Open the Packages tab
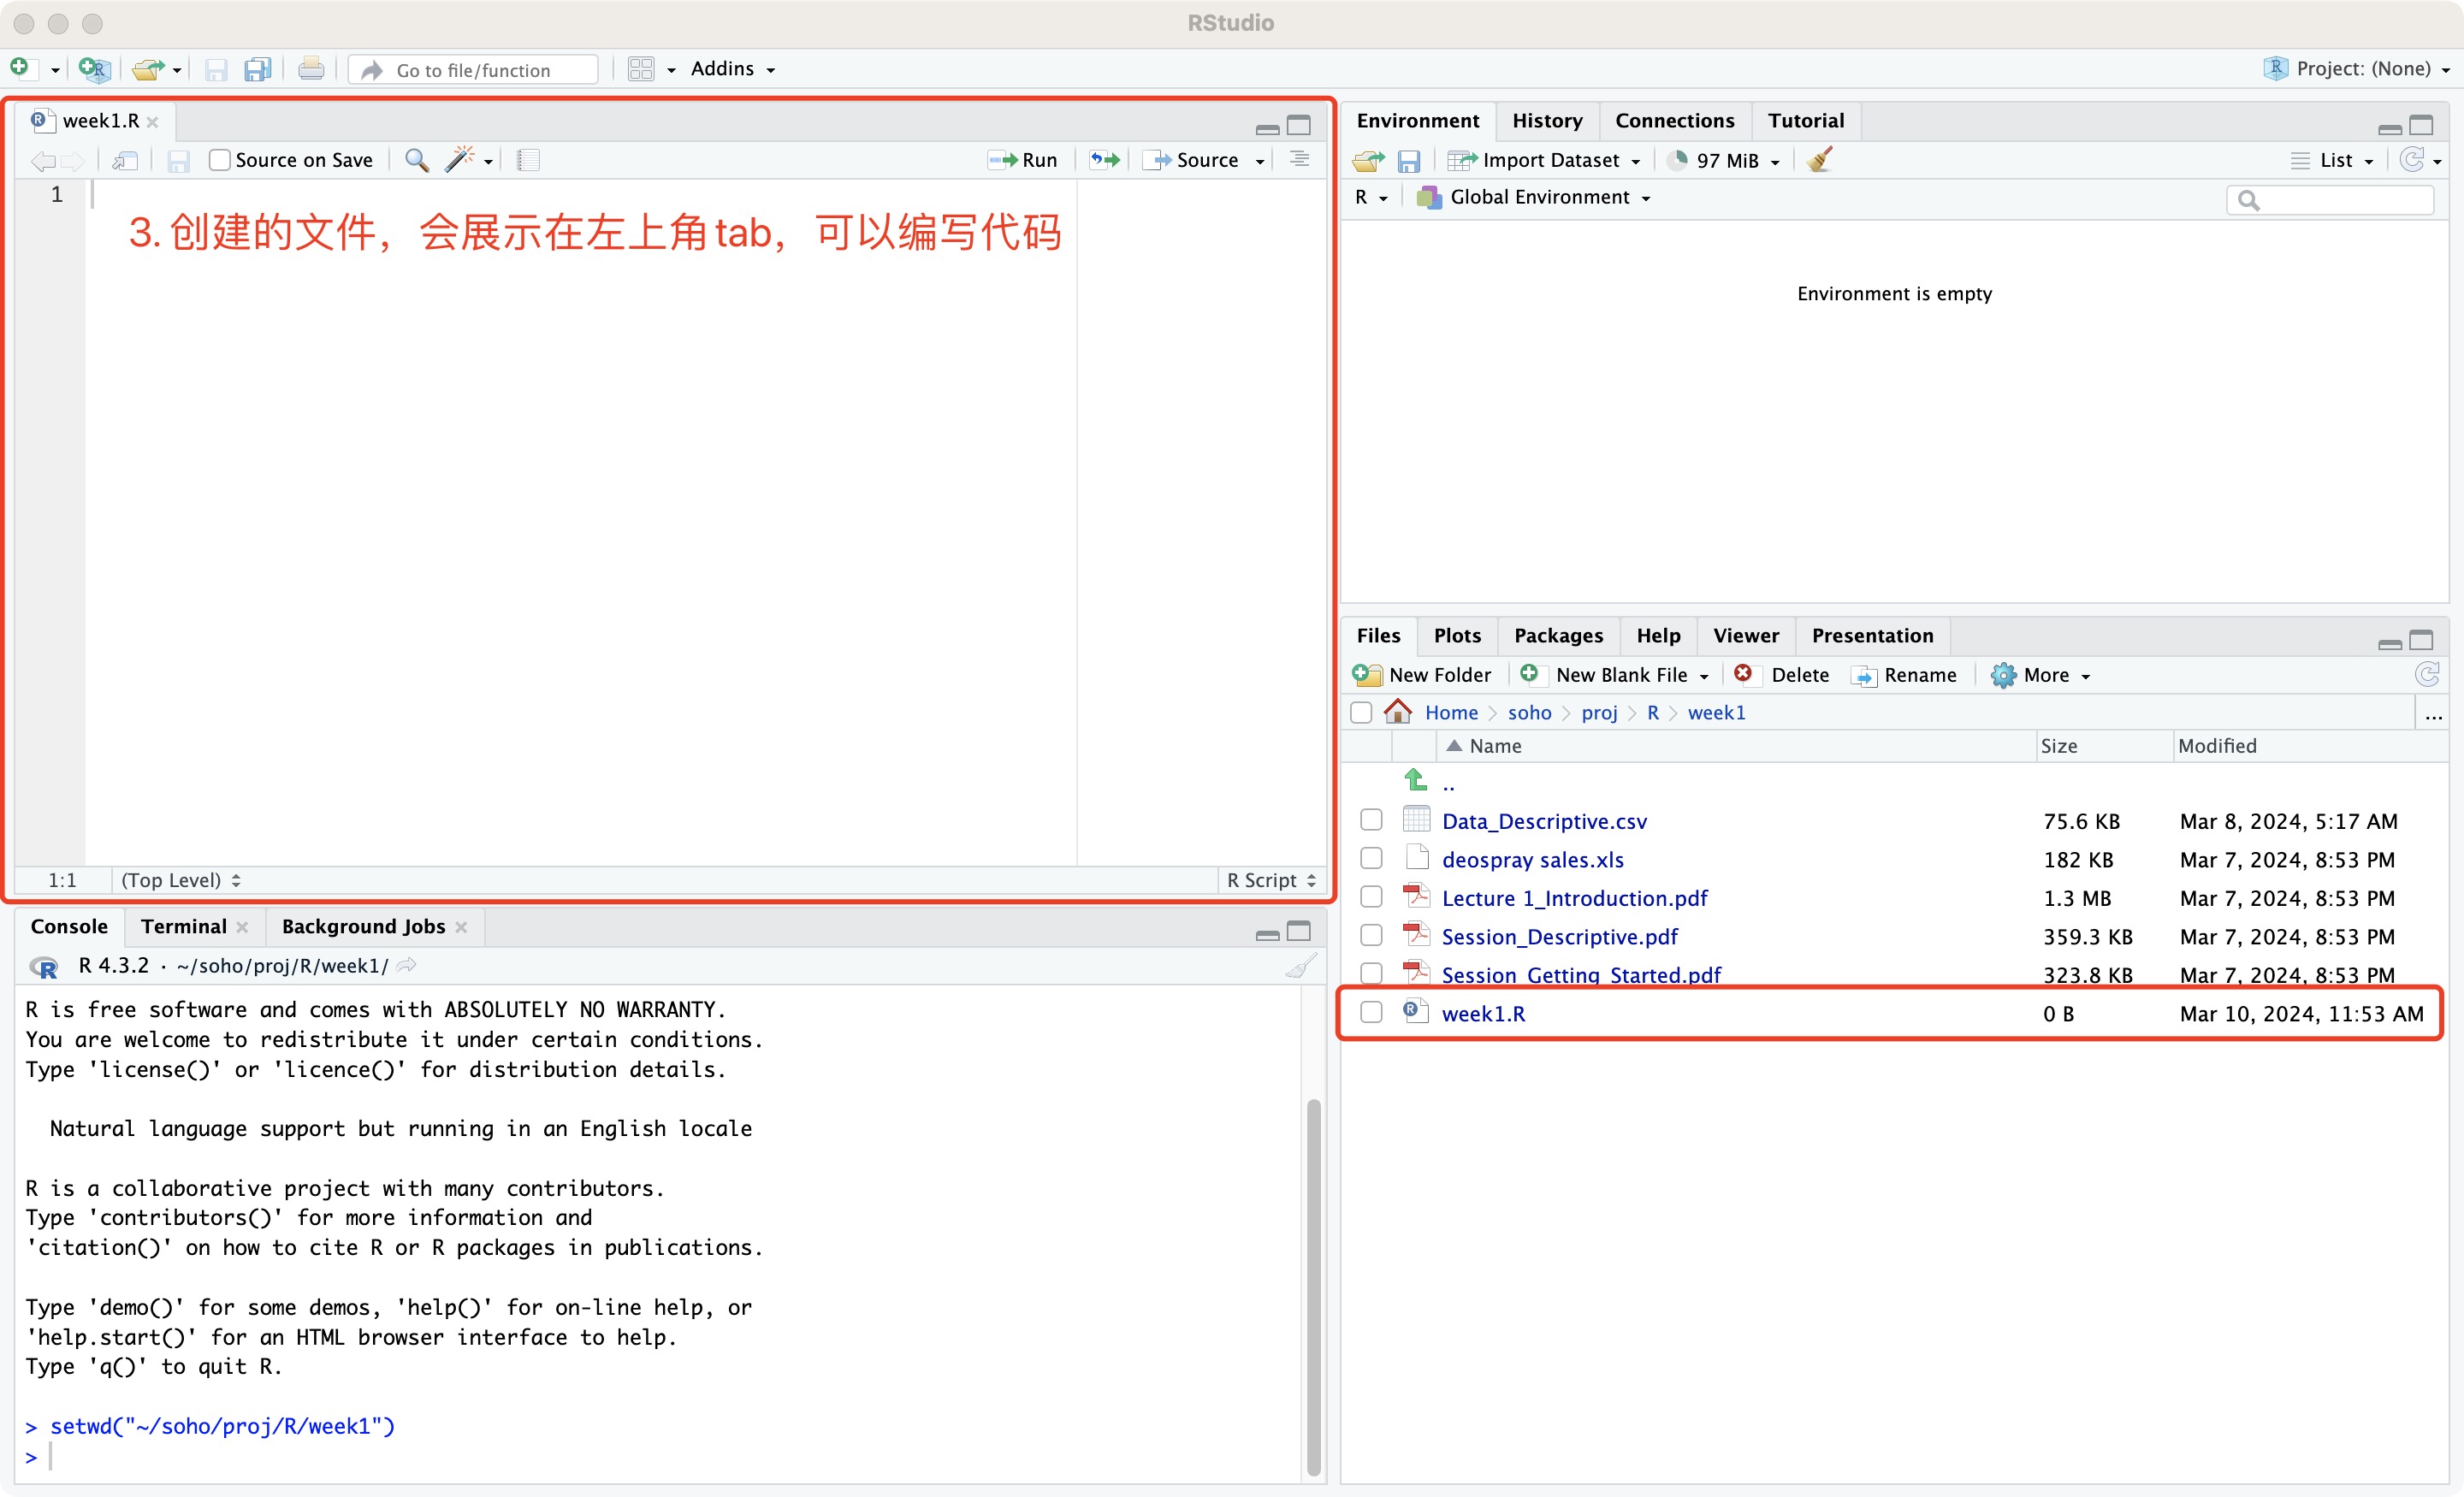2464x1497 pixels. [x=1557, y=635]
